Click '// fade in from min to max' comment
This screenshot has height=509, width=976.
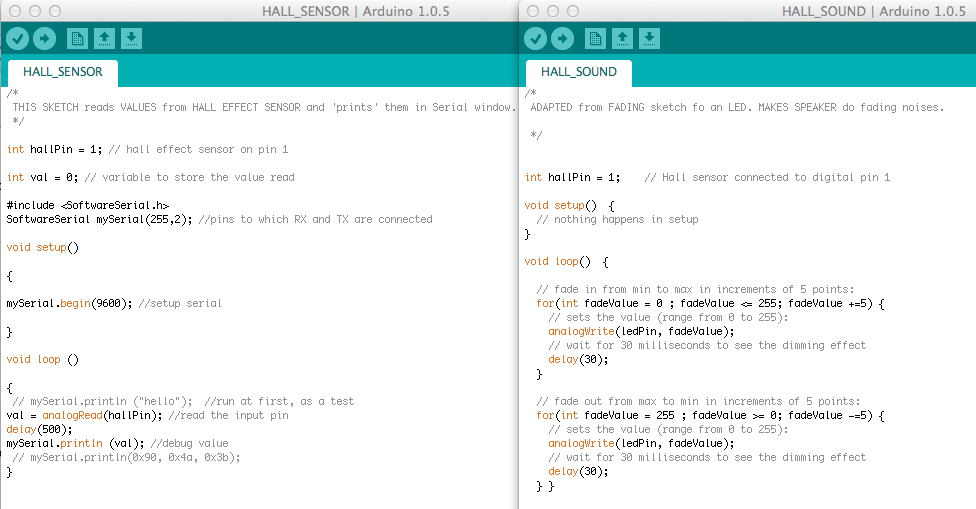(x=695, y=289)
